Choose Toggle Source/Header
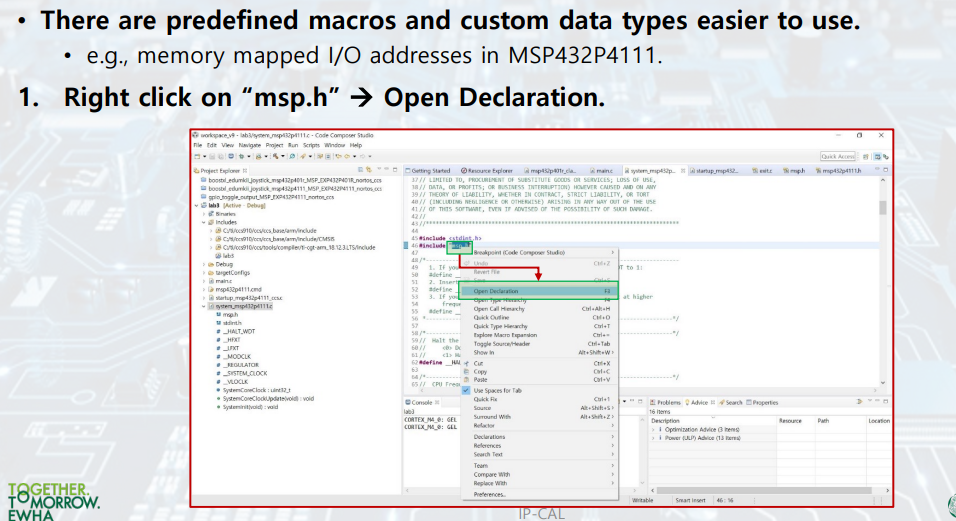The width and height of the screenshot is (956, 521). coord(539,344)
